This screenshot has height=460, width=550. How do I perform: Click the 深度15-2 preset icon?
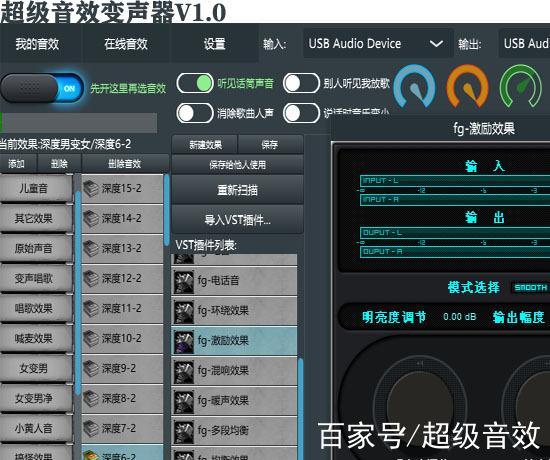pyautogui.click(x=91, y=188)
